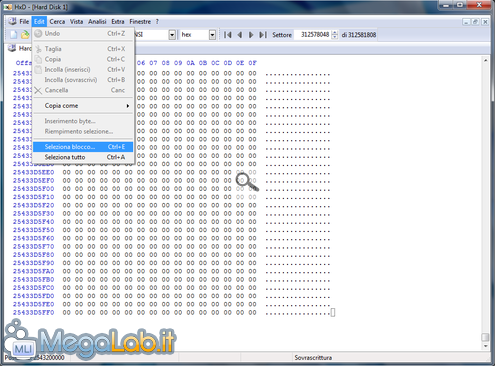This screenshot has width=495, height=366.
Task: Click the vertical scrollbar up arrow
Action: tap(486, 61)
